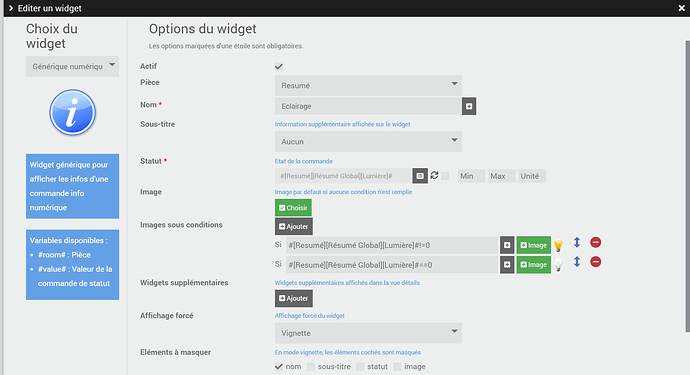The width and height of the screenshot is (690, 375).
Task: Remove the Lumière==0 condition with red minus
Action: coord(595,262)
